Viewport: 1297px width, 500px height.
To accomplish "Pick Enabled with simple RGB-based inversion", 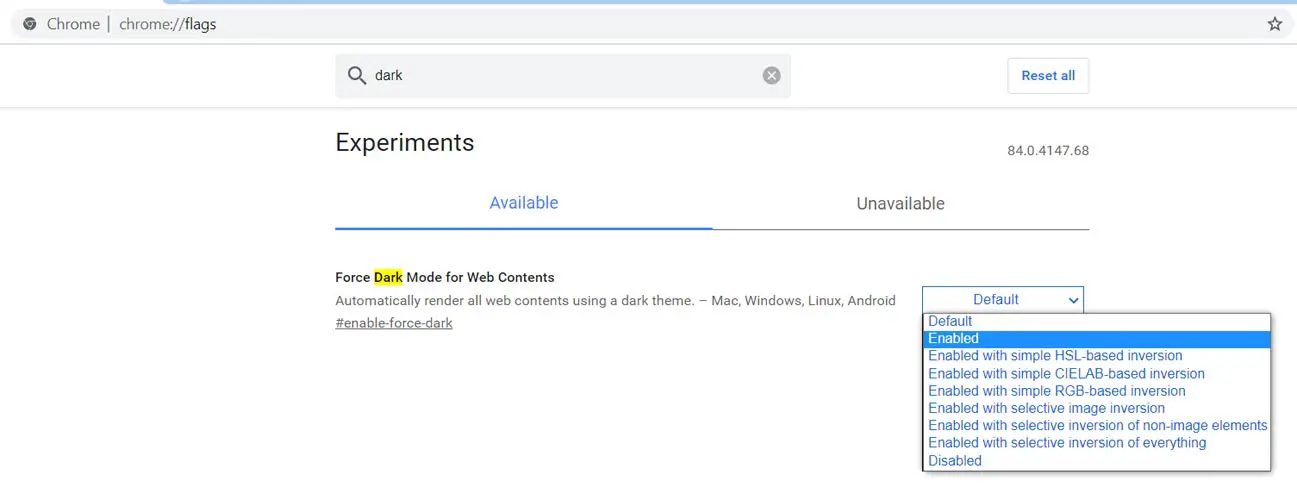I will coord(1096,391).
